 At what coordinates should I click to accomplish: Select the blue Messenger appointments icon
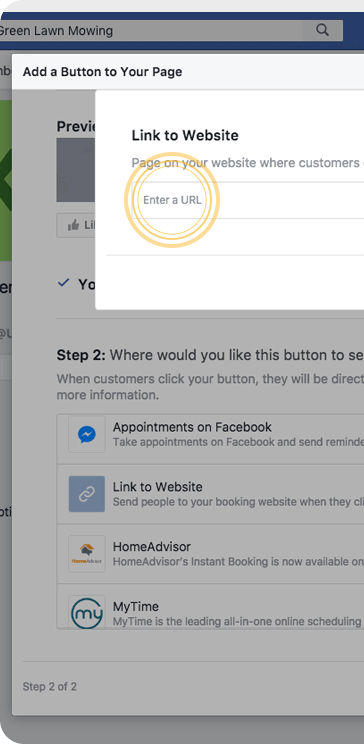click(87, 434)
